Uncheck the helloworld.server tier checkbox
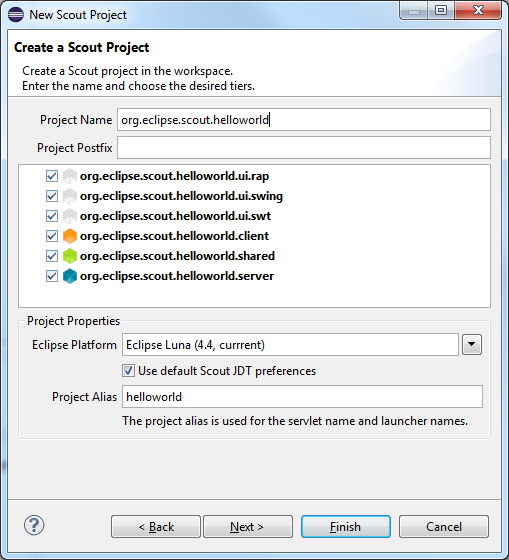 (52, 276)
